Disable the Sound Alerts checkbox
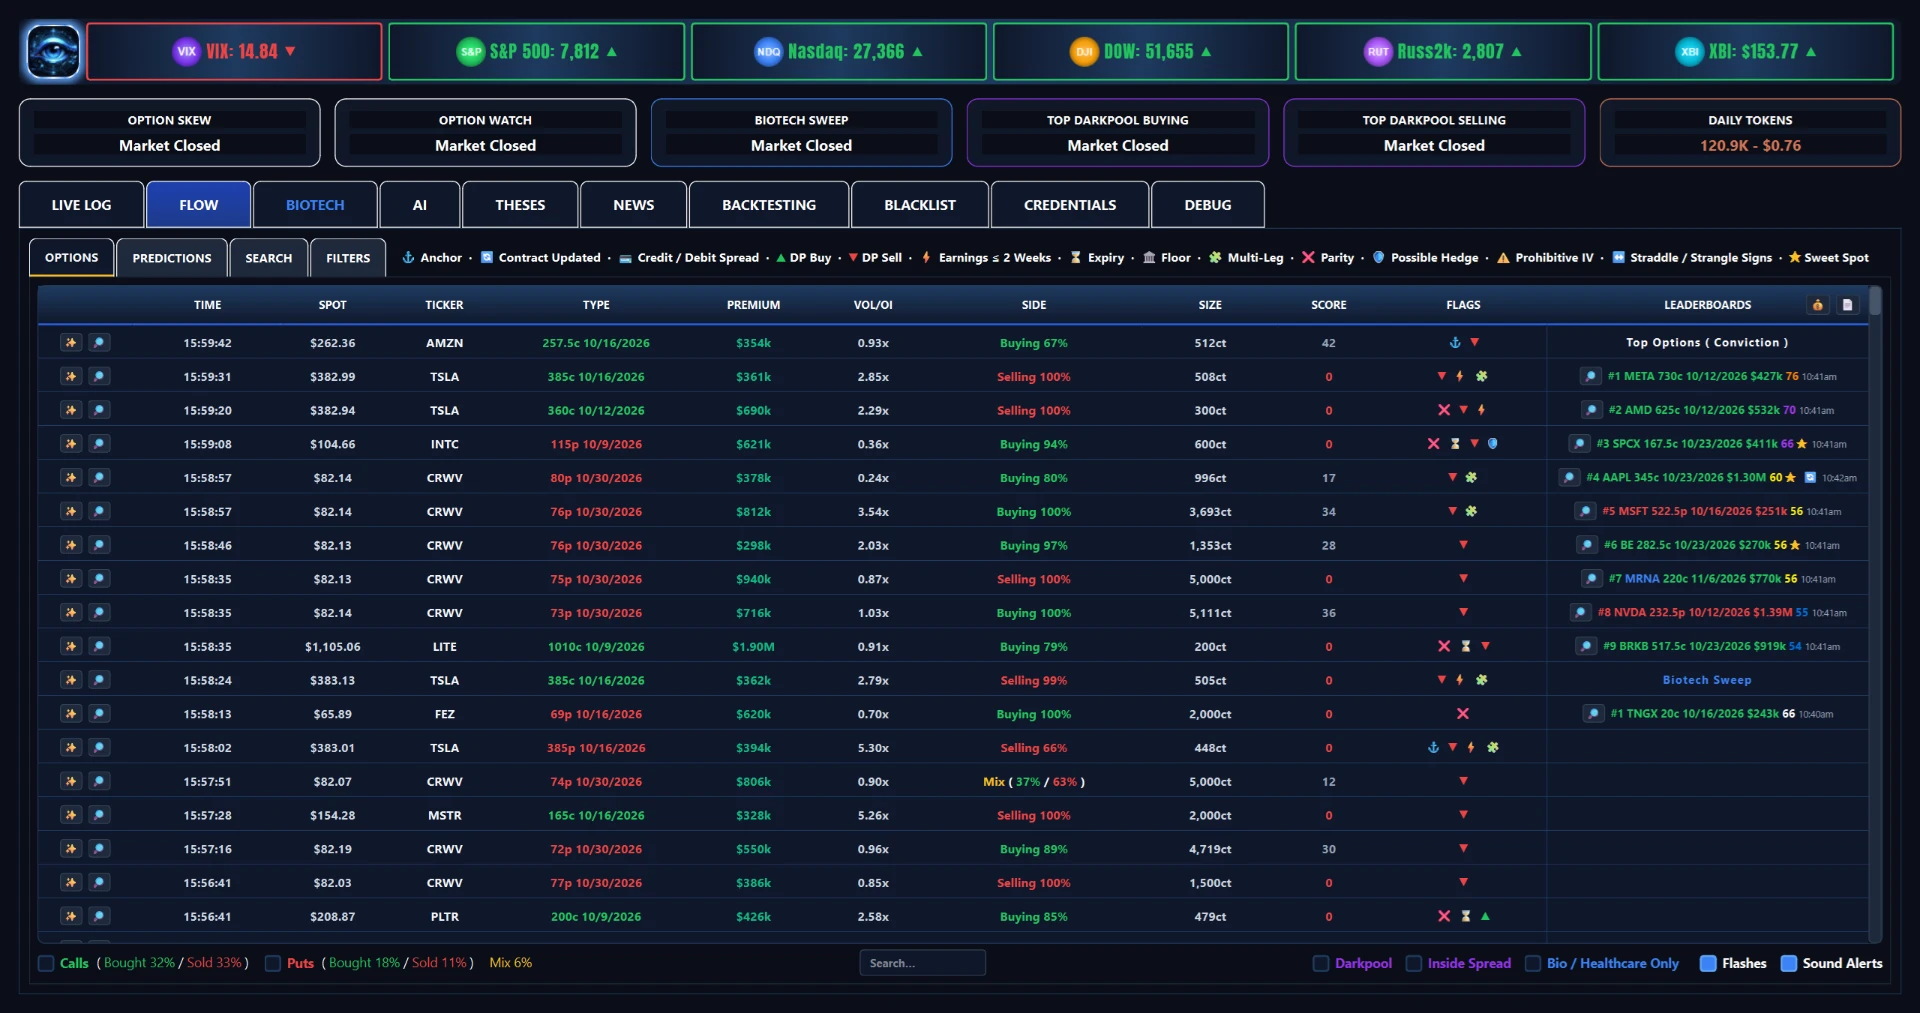Viewport: 1920px width, 1013px height. (x=1789, y=963)
